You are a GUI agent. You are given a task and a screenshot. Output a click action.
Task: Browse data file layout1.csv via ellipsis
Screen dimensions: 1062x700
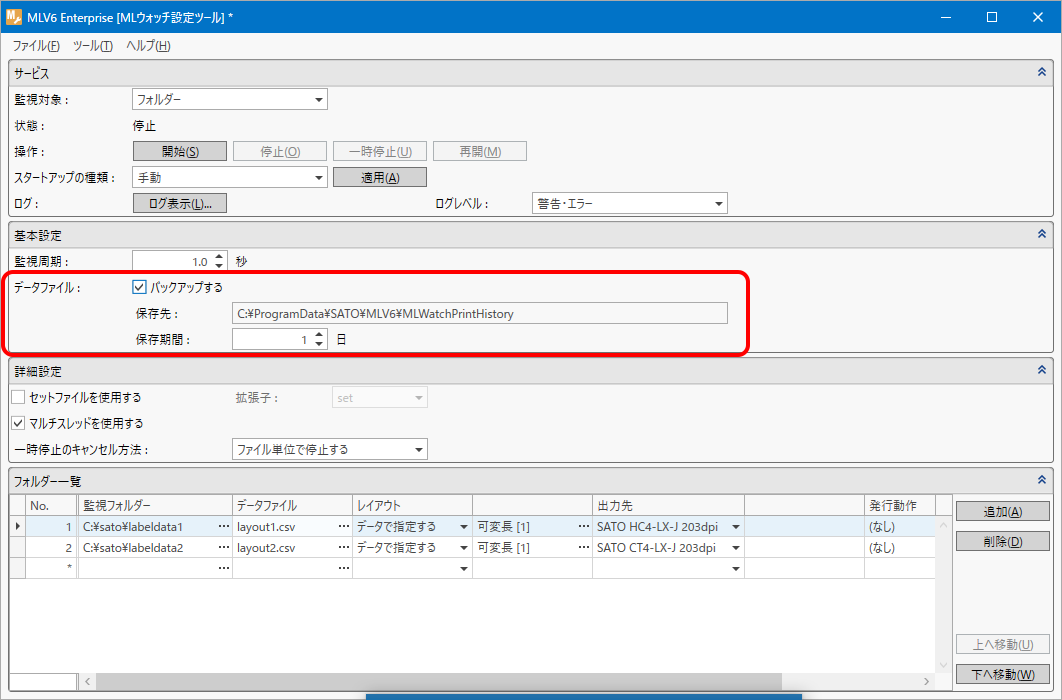click(343, 526)
